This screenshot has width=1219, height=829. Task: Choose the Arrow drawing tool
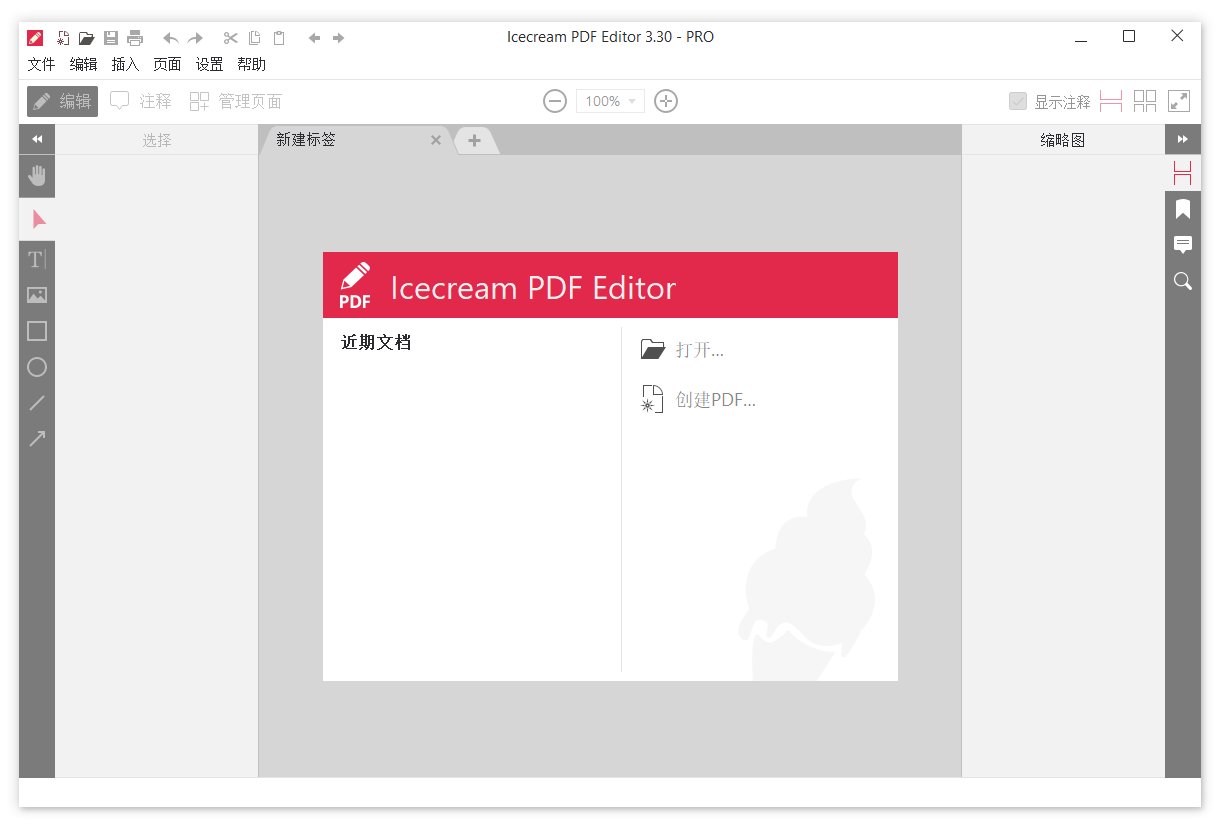[x=37, y=438]
